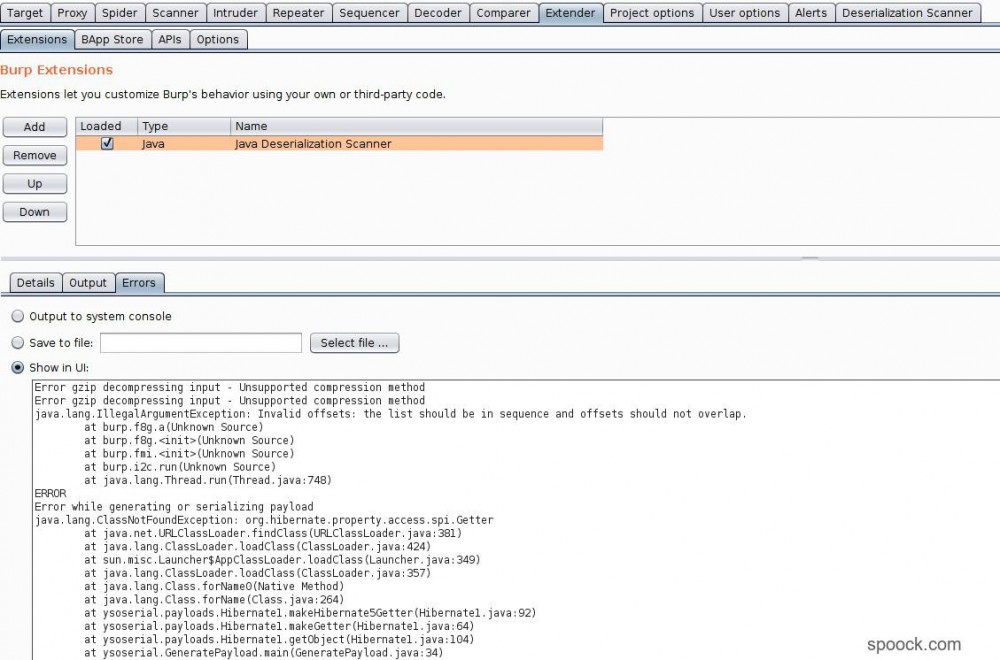Switch to the APIs sub-tab

coord(170,40)
